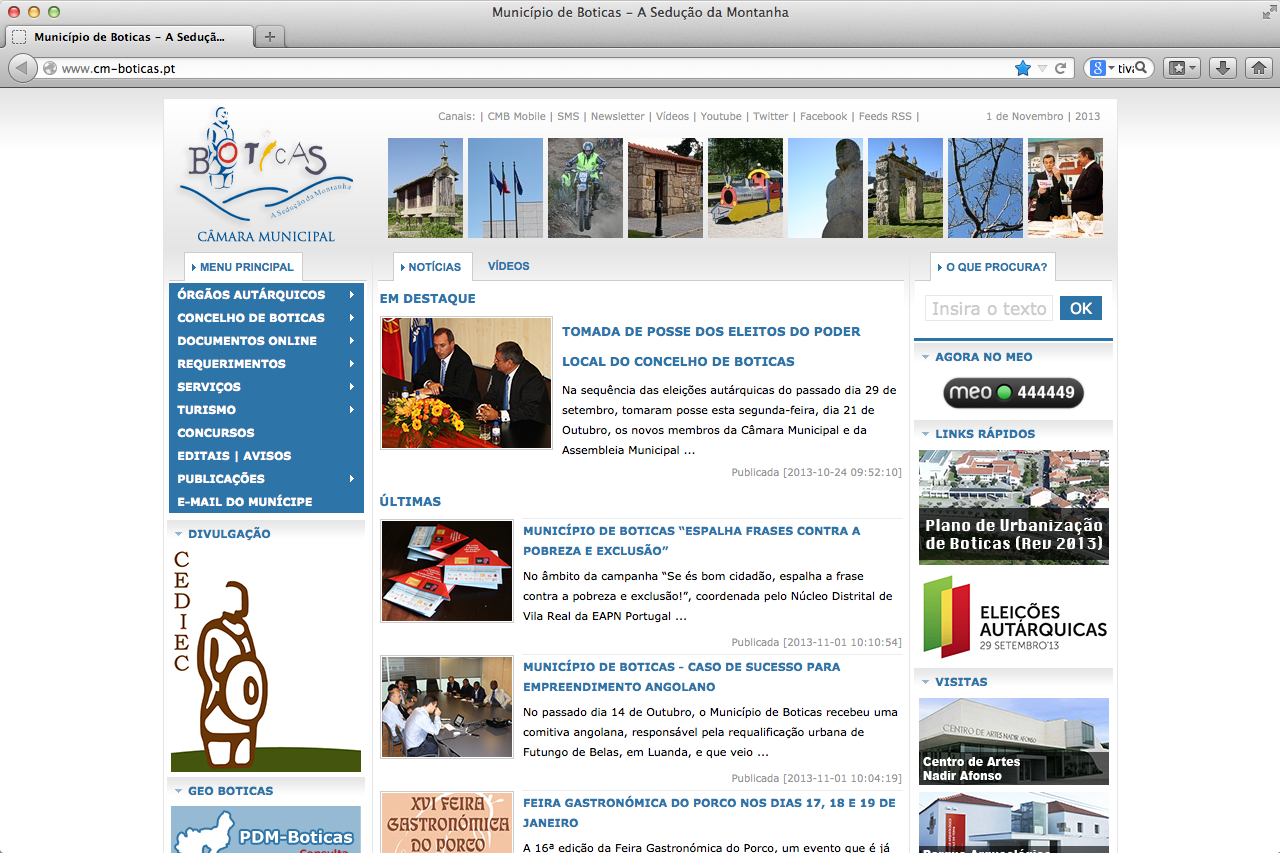Switch to the Notícias tab

pyautogui.click(x=433, y=267)
